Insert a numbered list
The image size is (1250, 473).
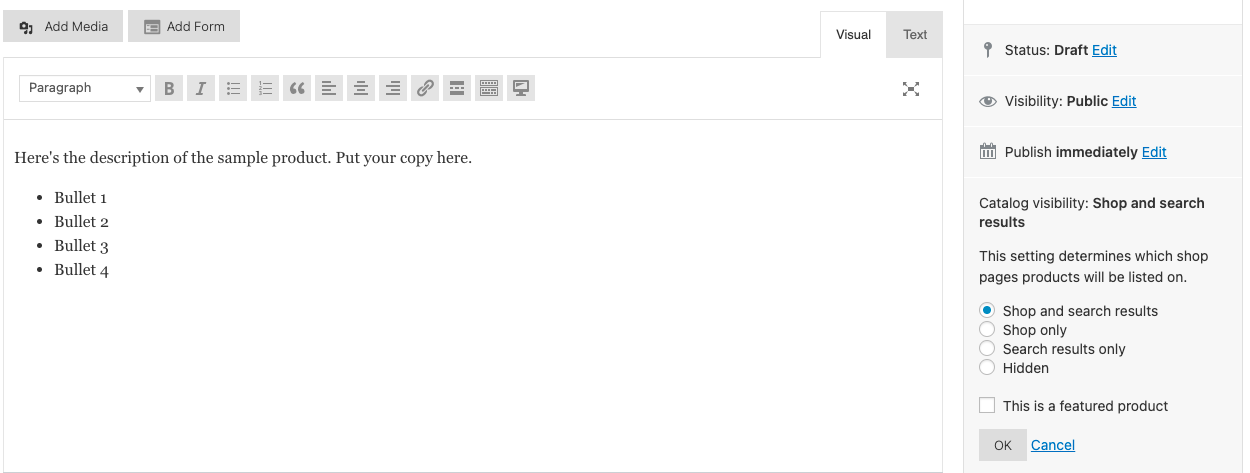(x=265, y=88)
